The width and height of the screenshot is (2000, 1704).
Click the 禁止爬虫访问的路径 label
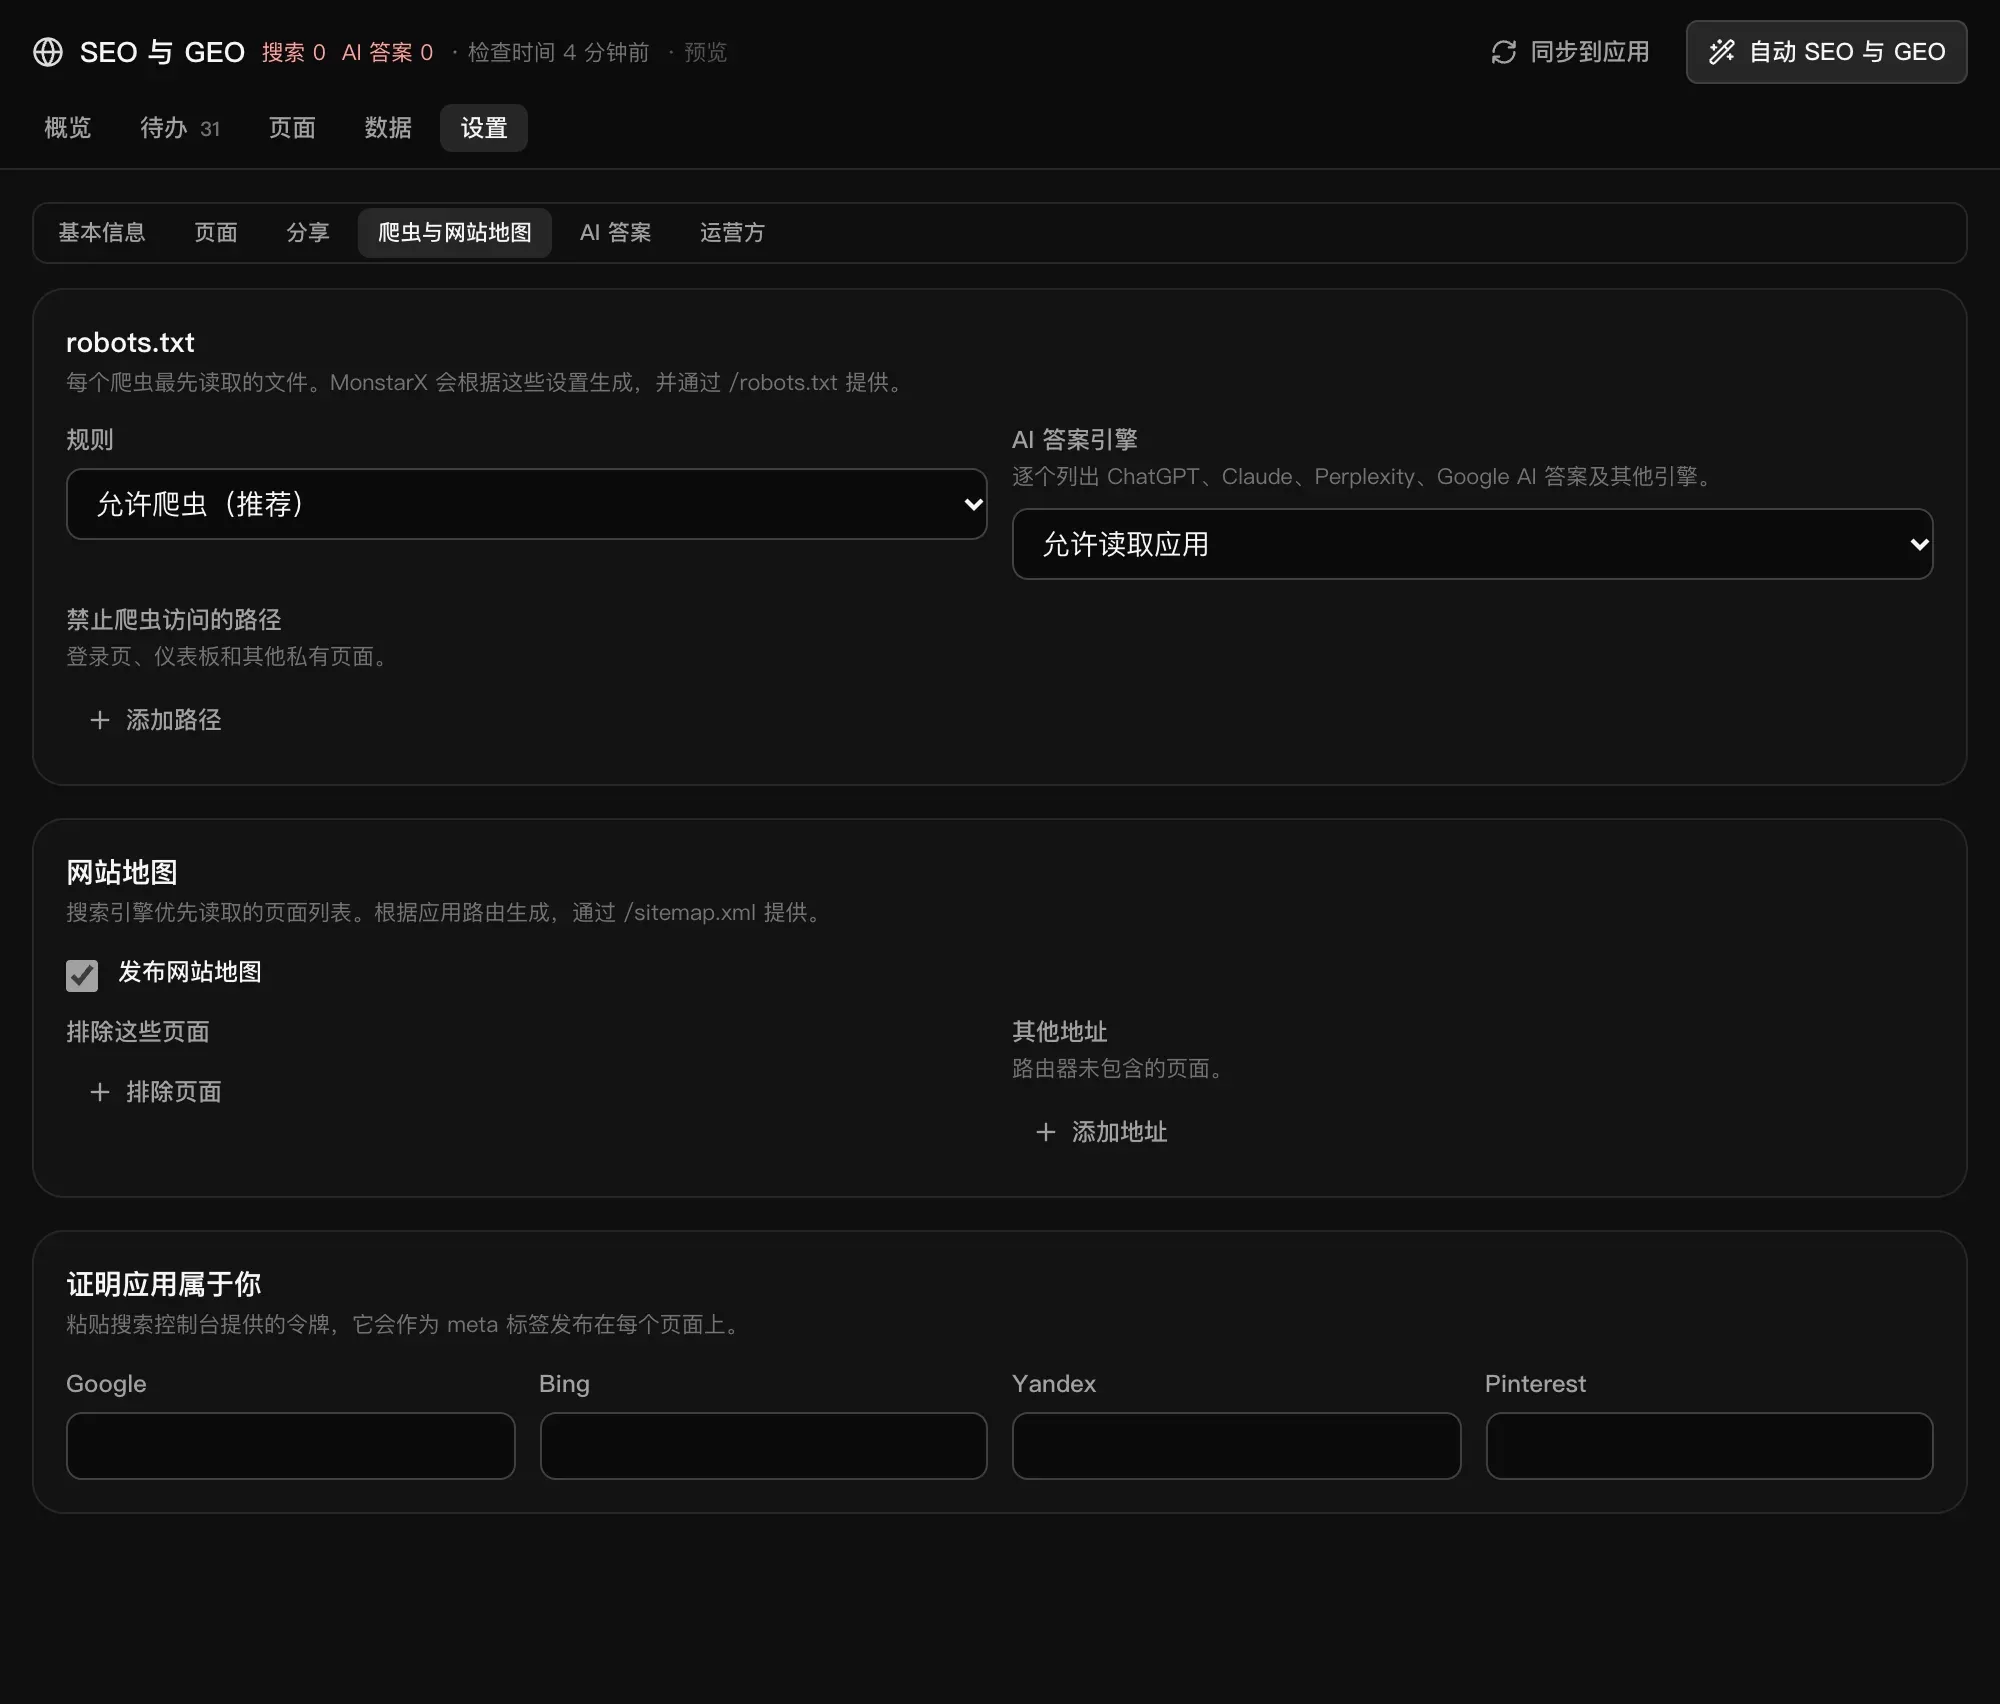[174, 620]
